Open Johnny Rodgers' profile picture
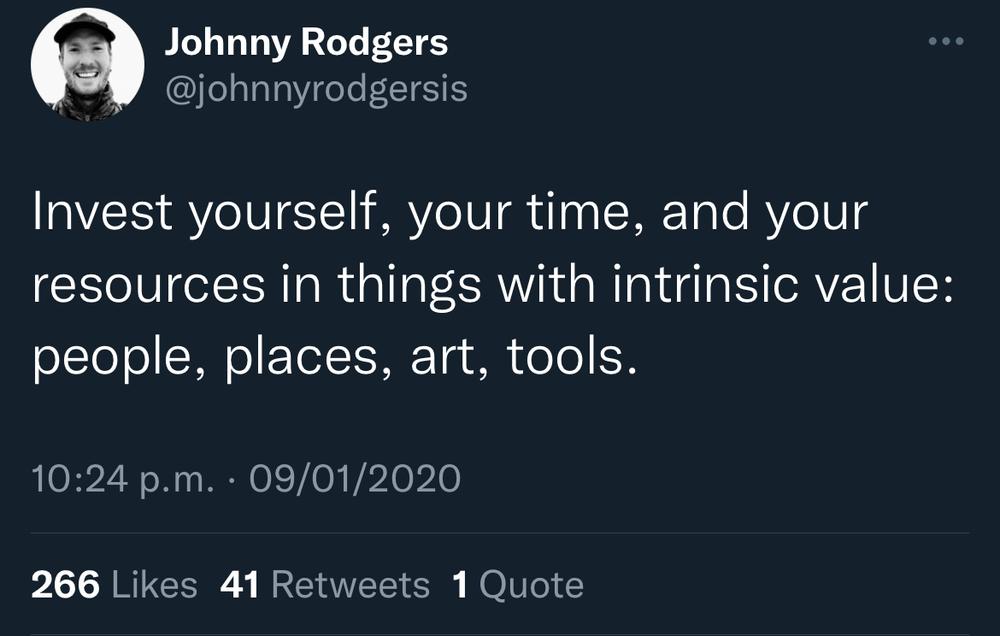The image size is (1000, 636). (87, 64)
